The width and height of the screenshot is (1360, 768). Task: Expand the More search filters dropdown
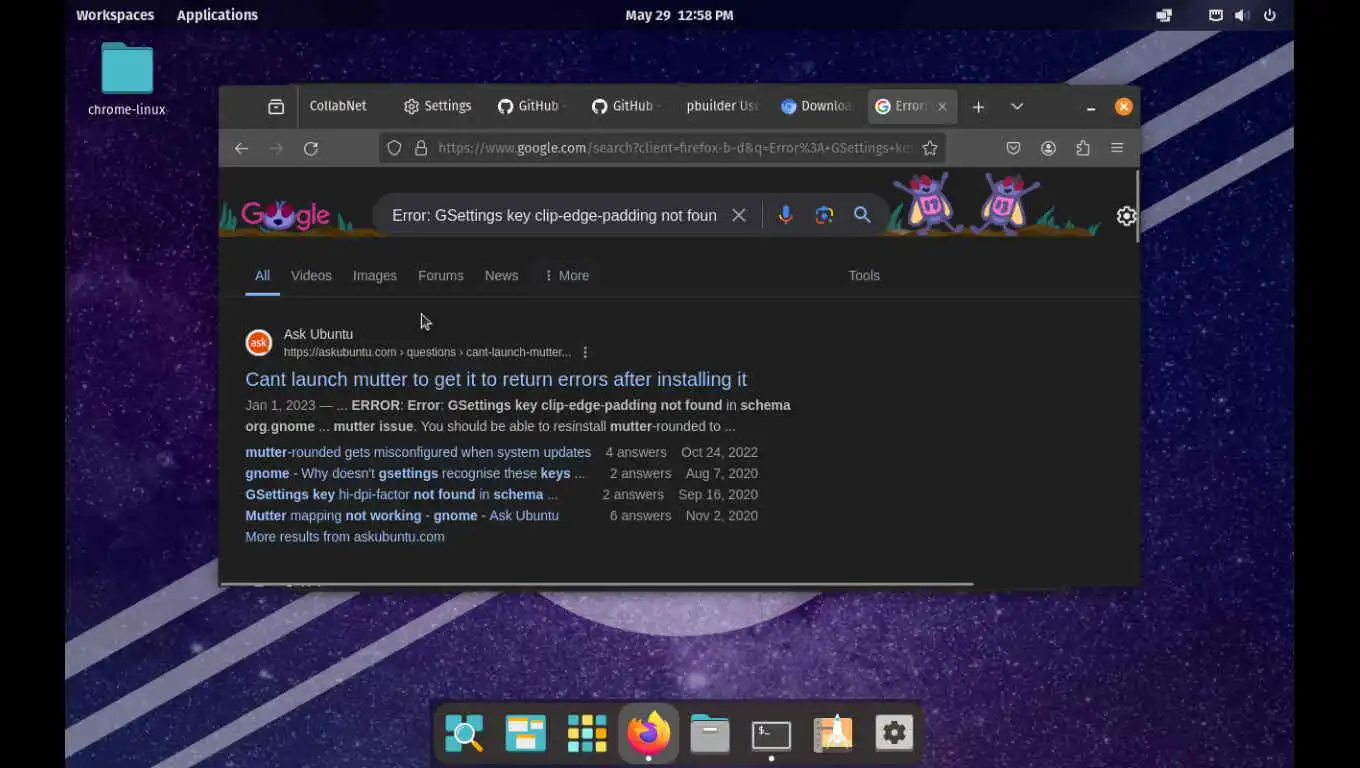pyautogui.click(x=566, y=275)
